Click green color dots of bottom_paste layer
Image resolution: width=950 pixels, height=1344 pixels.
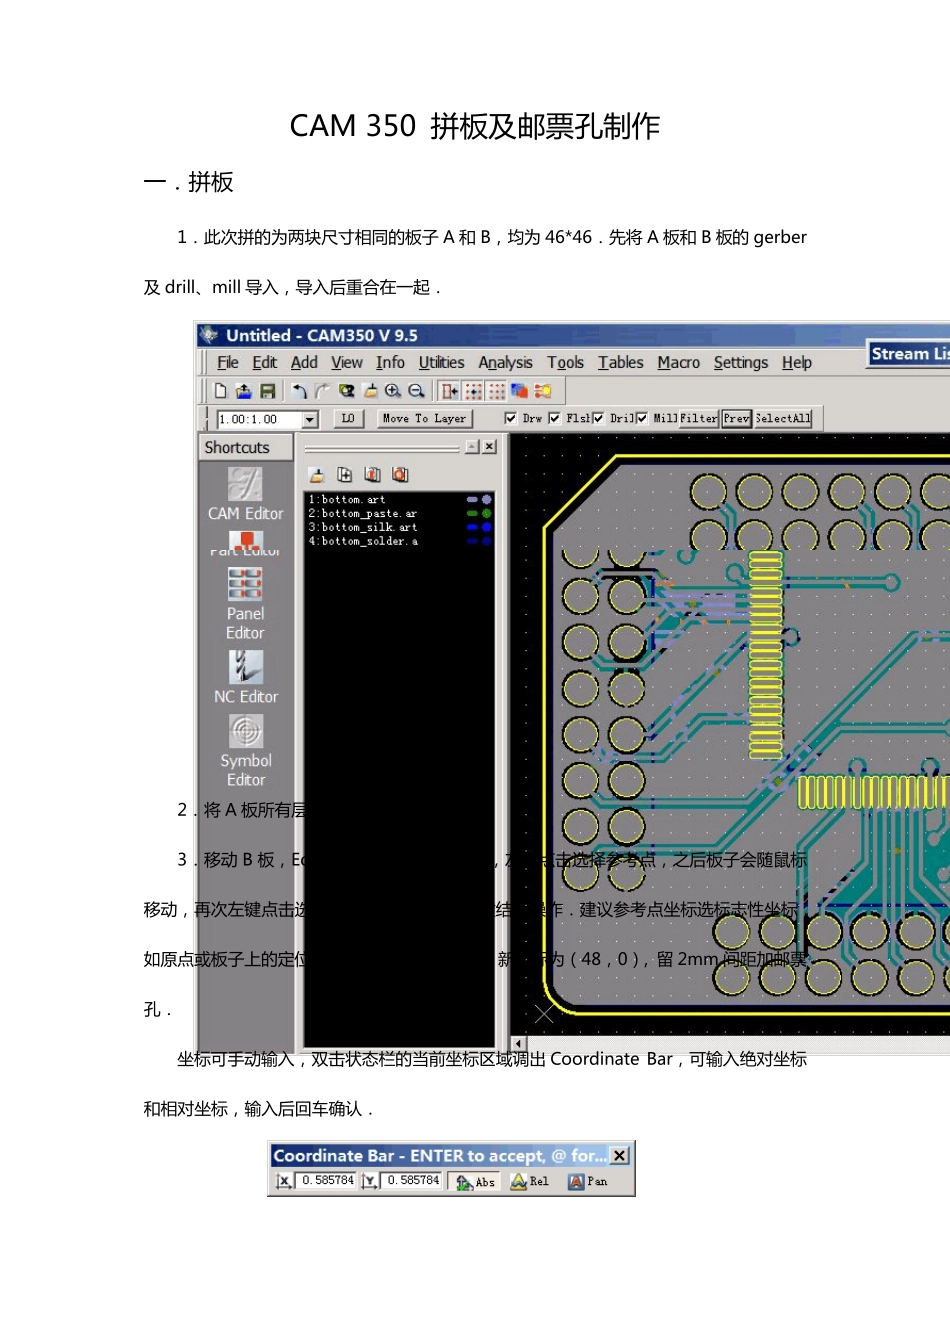coord(479,513)
